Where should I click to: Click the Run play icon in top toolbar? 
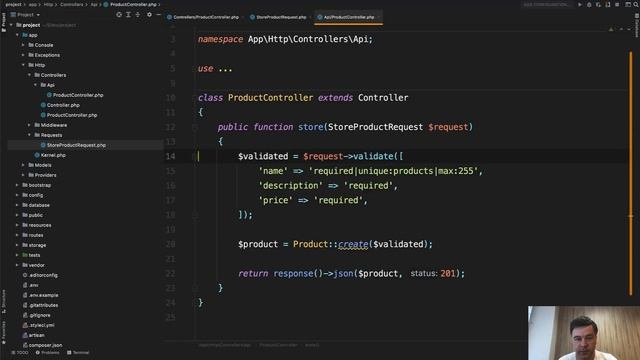[580, 4]
